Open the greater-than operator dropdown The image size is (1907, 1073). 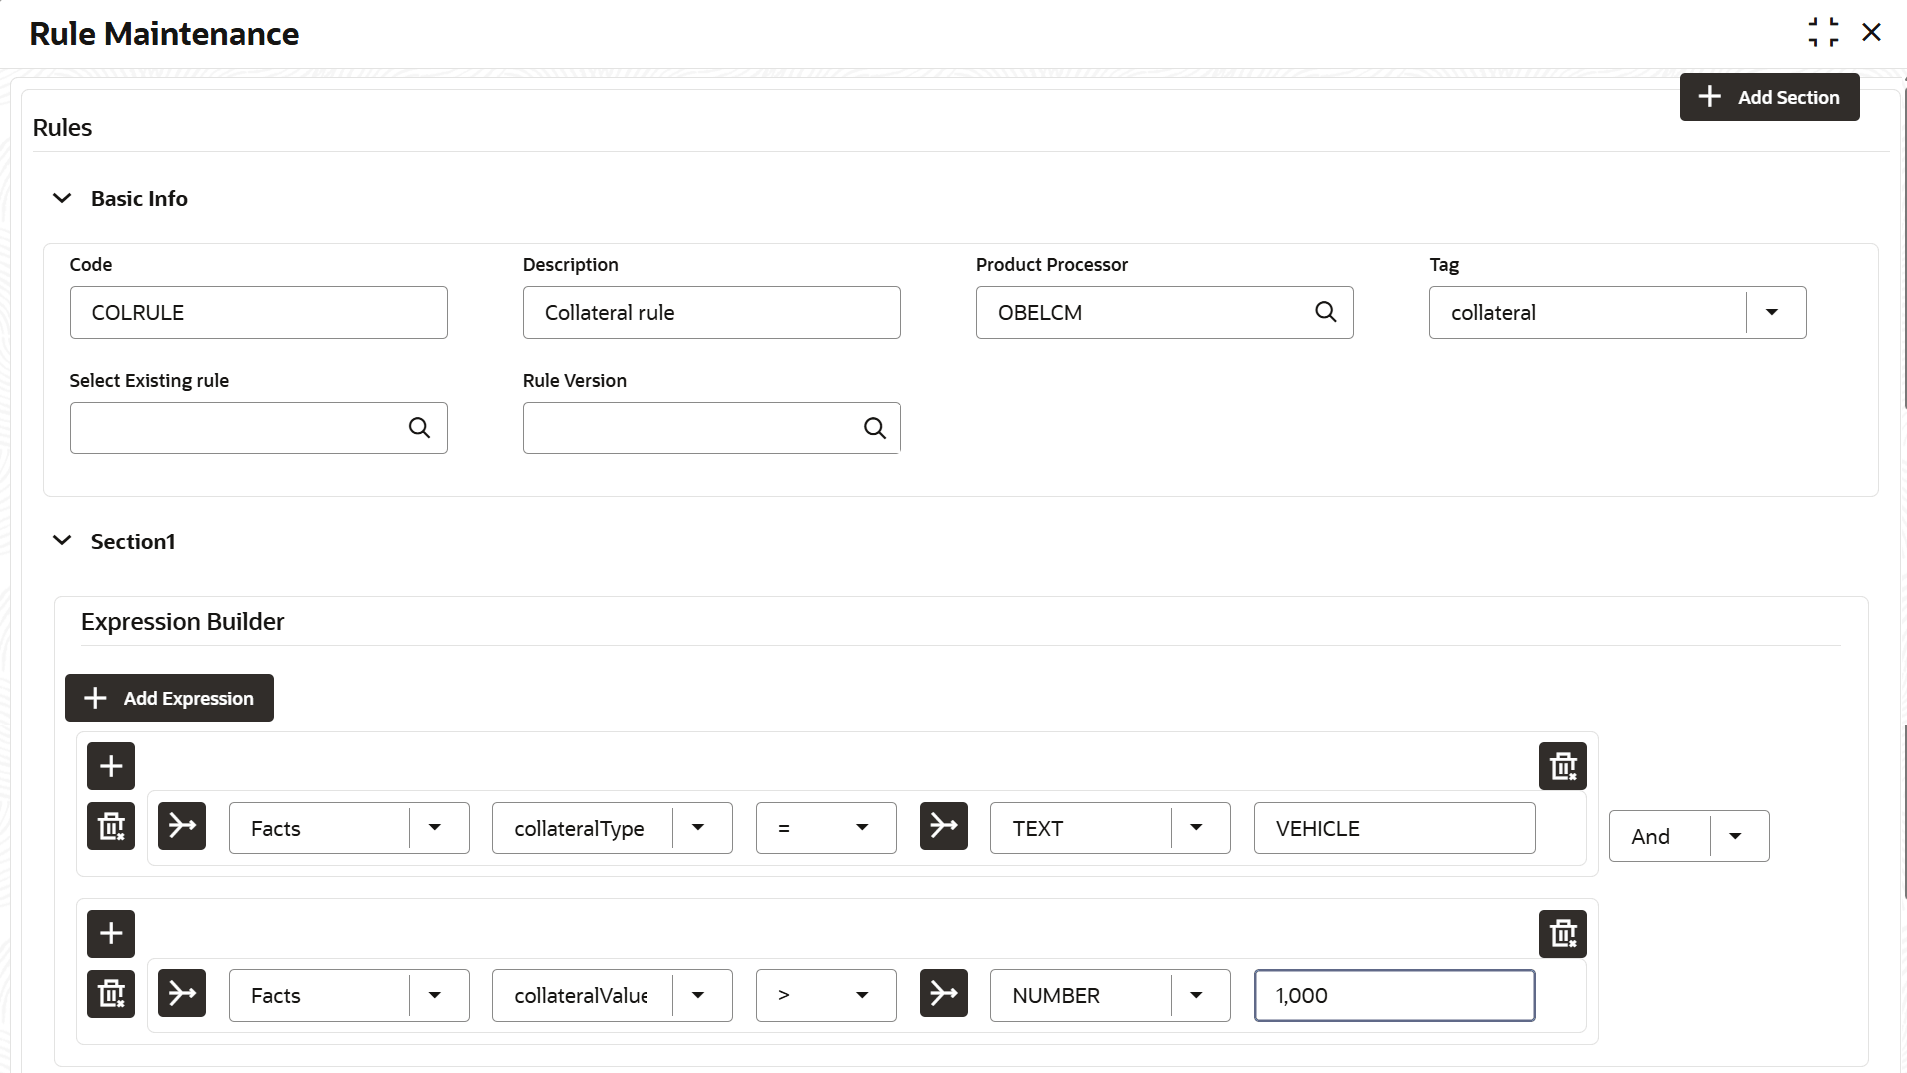861,996
